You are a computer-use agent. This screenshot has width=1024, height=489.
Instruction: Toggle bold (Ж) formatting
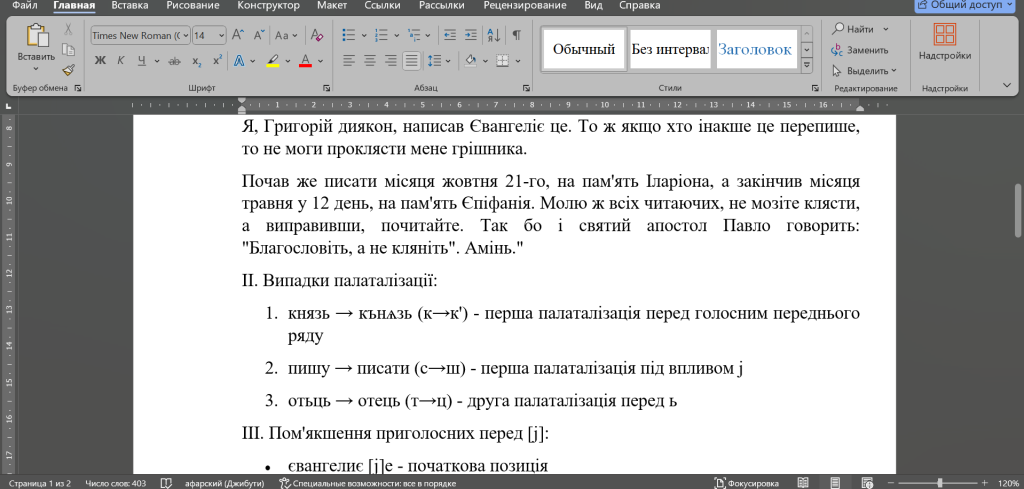pos(100,61)
